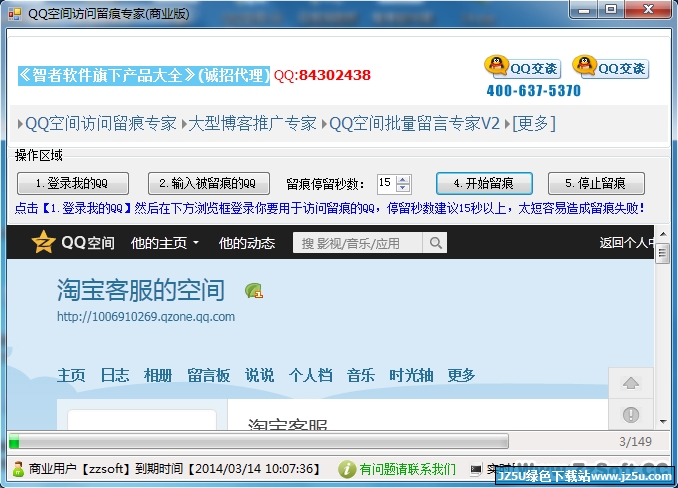The height and width of the screenshot is (488, 678).
Task: Stop tracing with 5.停止留痕 button
Action: pos(596,183)
